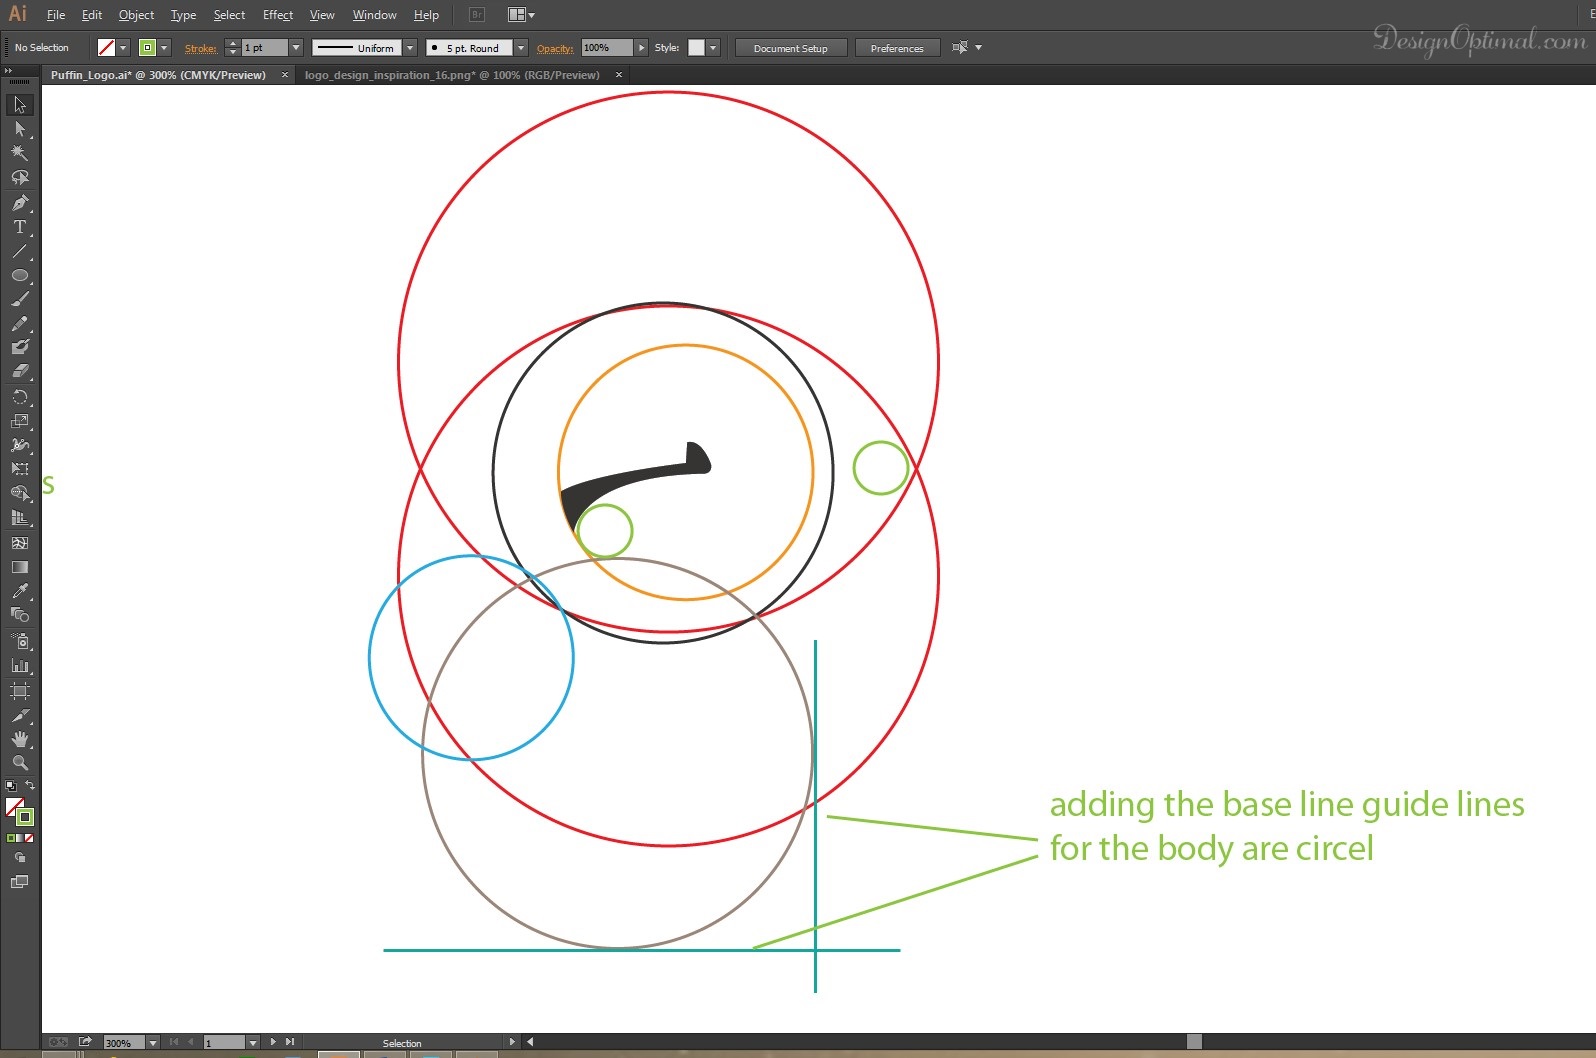Screen dimensions: 1596x1058
Task: Activate the Scale tool
Action: [x=20, y=421]
